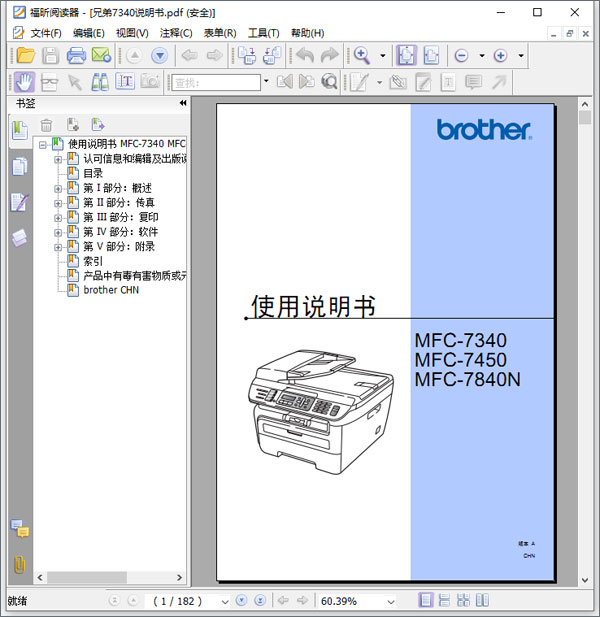Click the bookmark panel horizontal scrollbar
Viewport: 600px width, 617px height.
pos(87,577)
